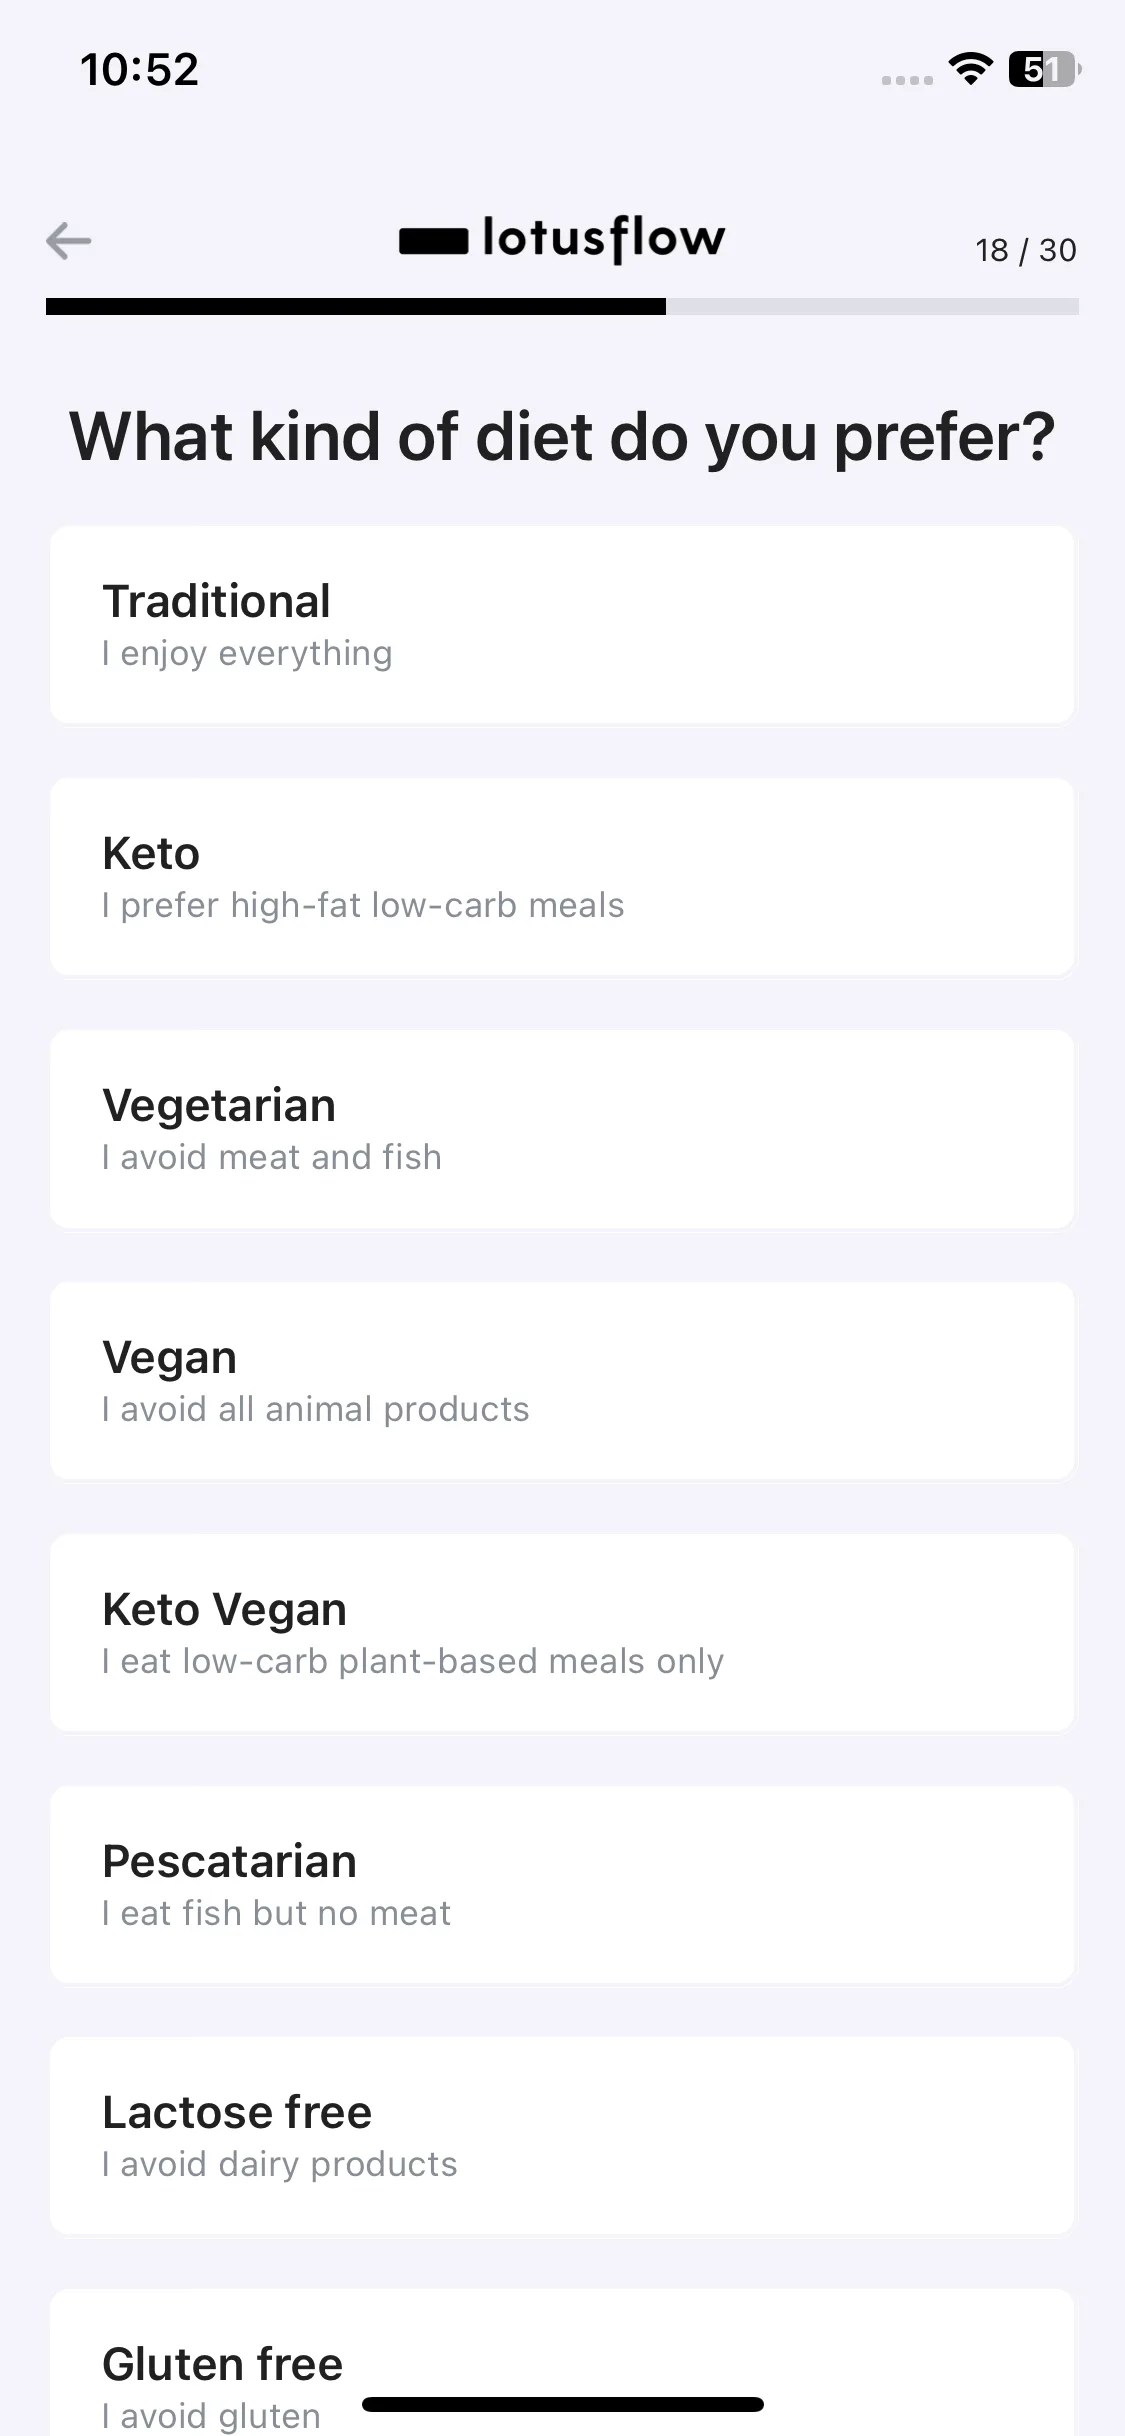Click the quiz progress bar
This screenshot has height=2436, width=1125.
pos(562,306)
